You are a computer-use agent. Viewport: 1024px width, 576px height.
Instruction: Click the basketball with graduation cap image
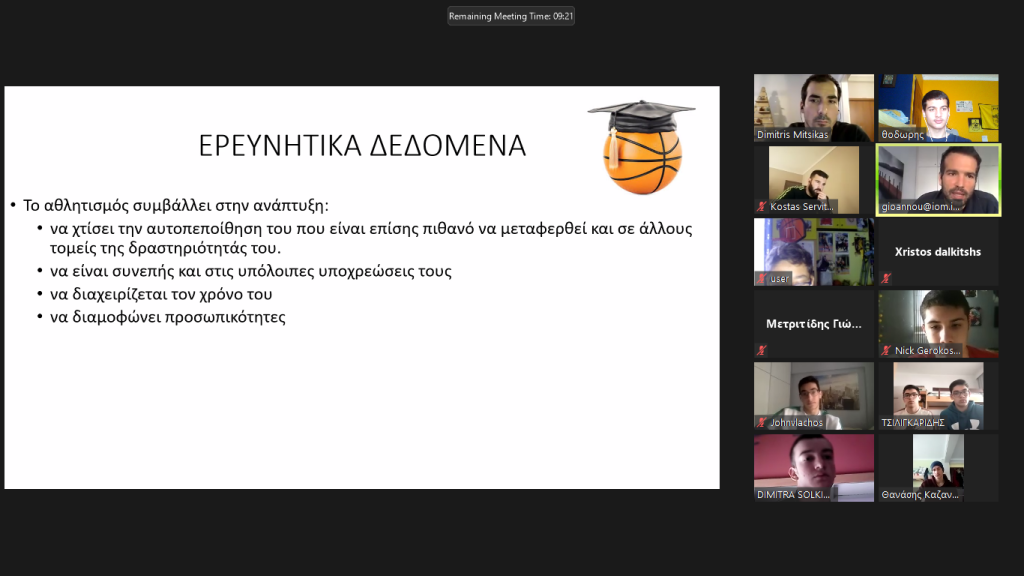[641, 147]
